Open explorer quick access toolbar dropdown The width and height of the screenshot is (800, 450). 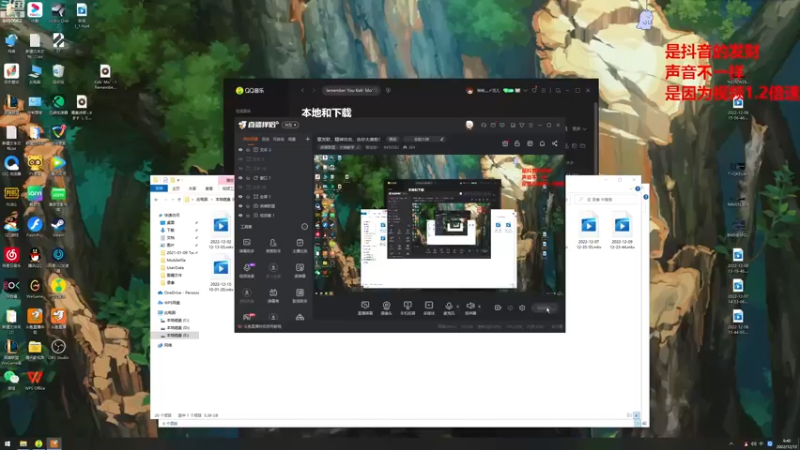[x=179, y=180]
